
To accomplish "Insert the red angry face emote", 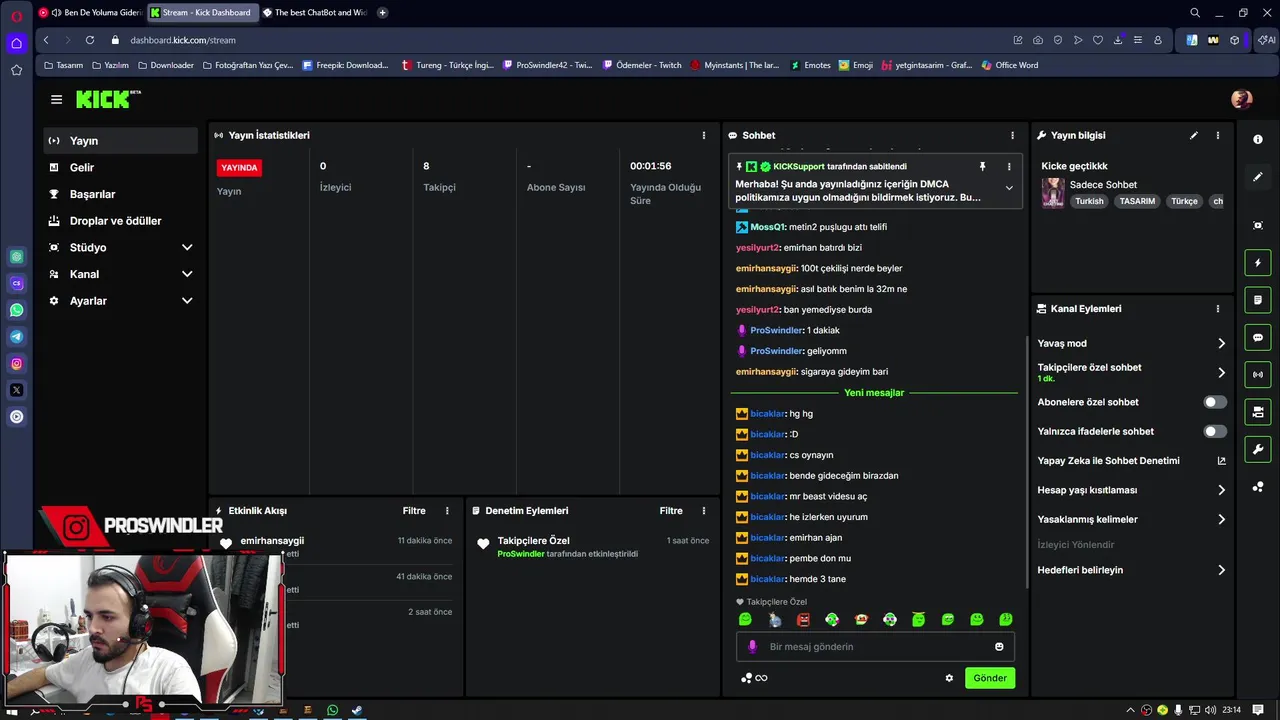I will click(x=803, y=620).
